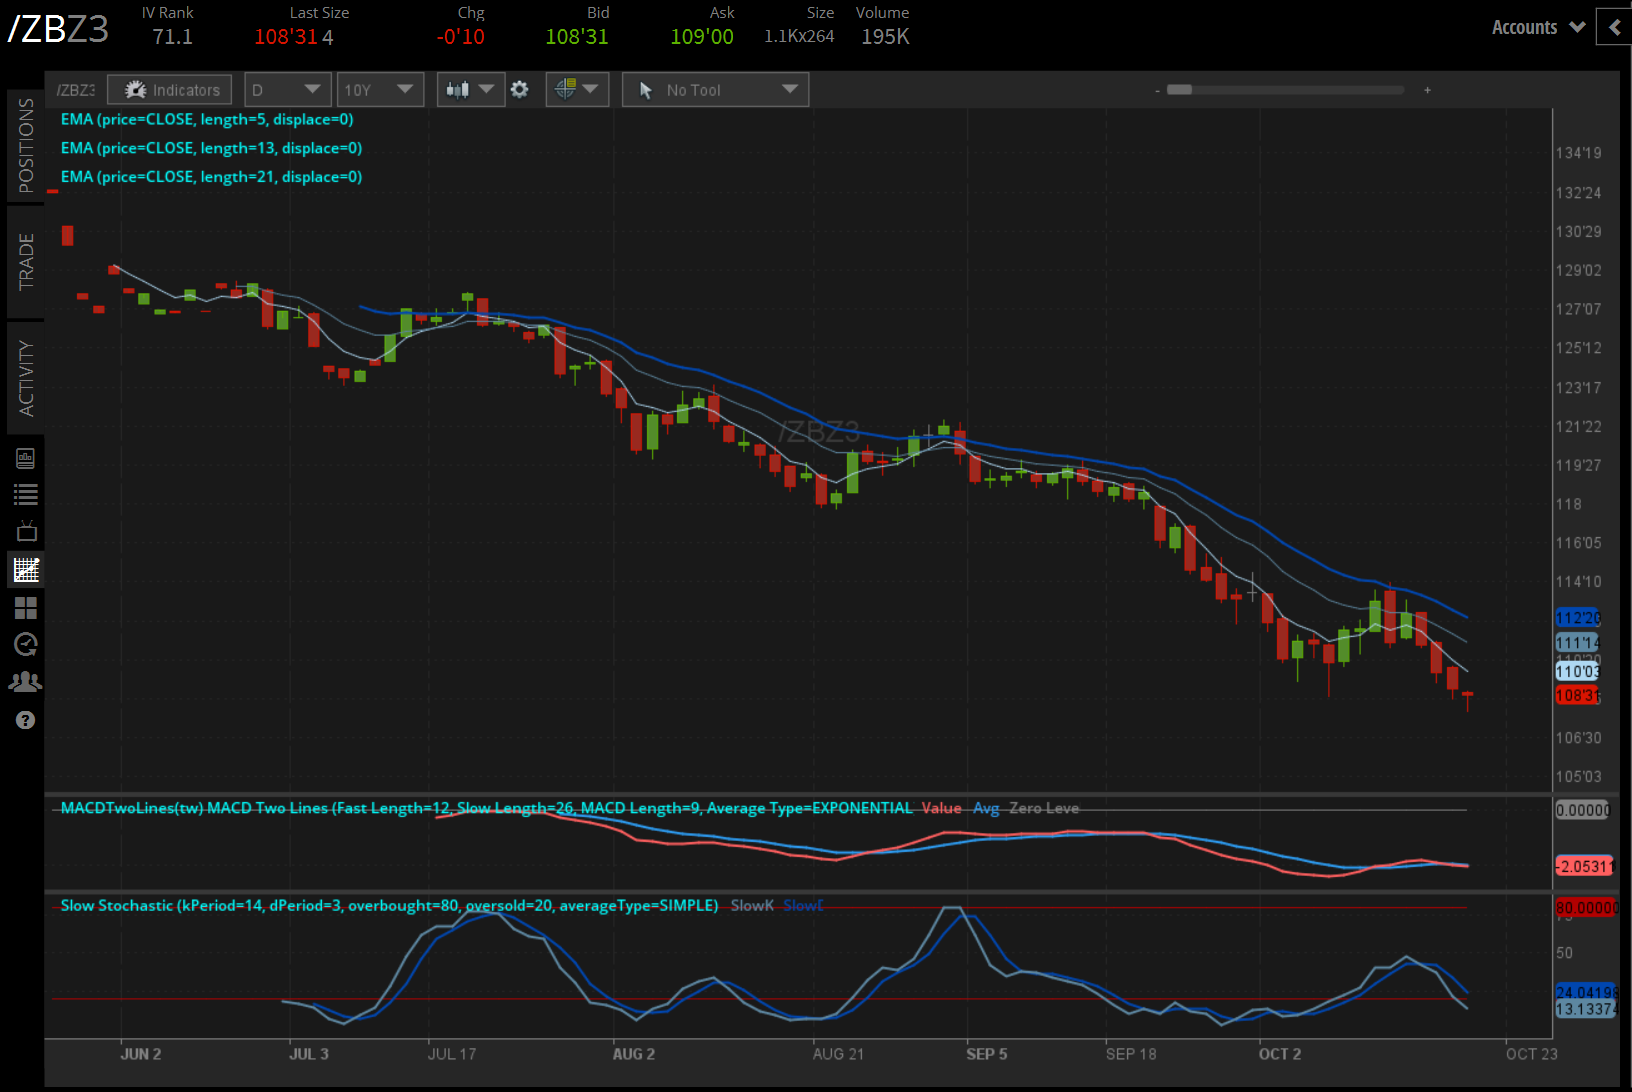Expand the D timeframe dropdown
This screenshot has width=1632, height=1092.
click(x=288, y=90)
